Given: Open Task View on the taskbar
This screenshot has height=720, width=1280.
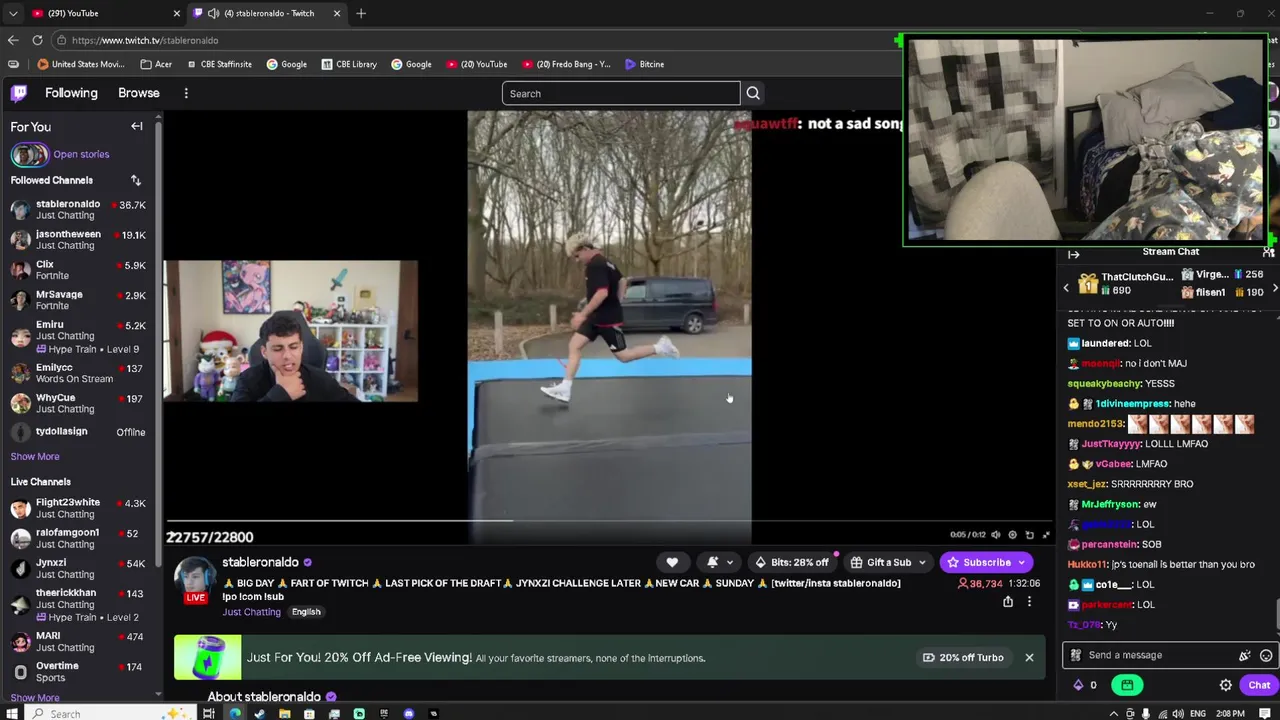Looking at the screenshot, I should click(209, 713).
